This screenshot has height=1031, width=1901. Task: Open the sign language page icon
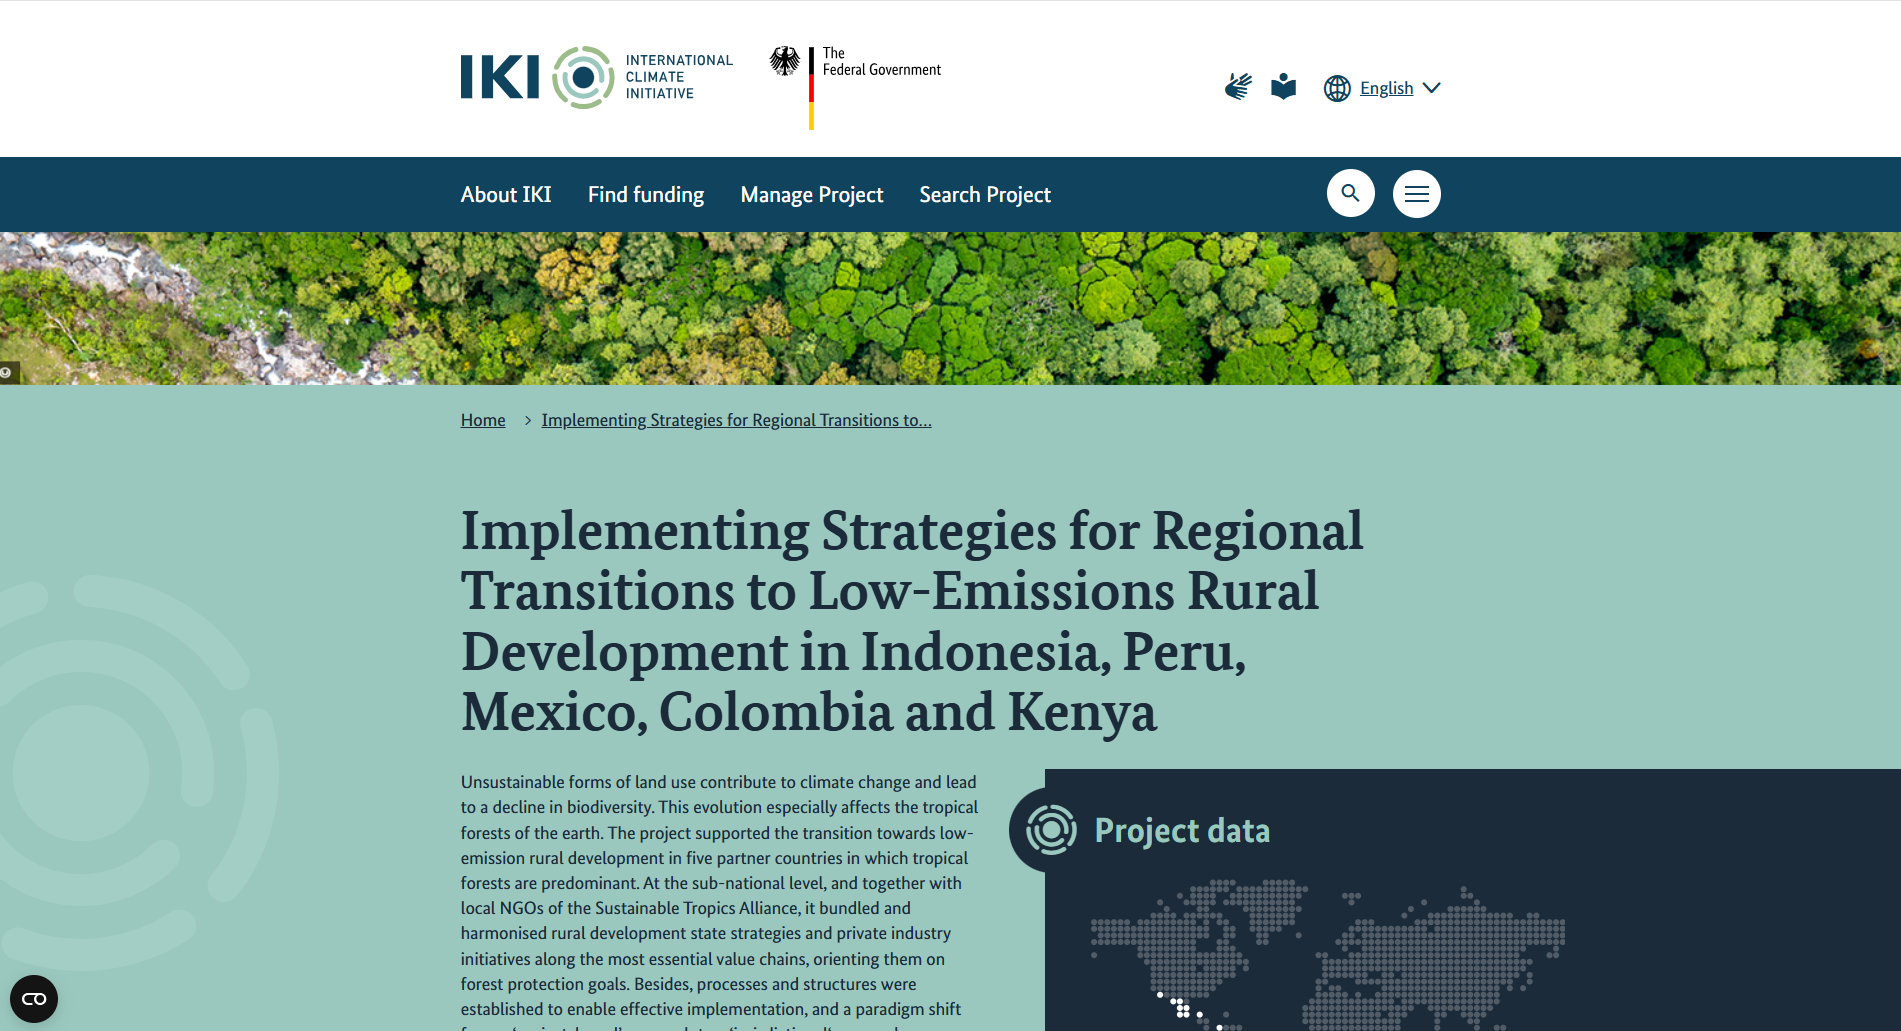[x=1238, y=87]
